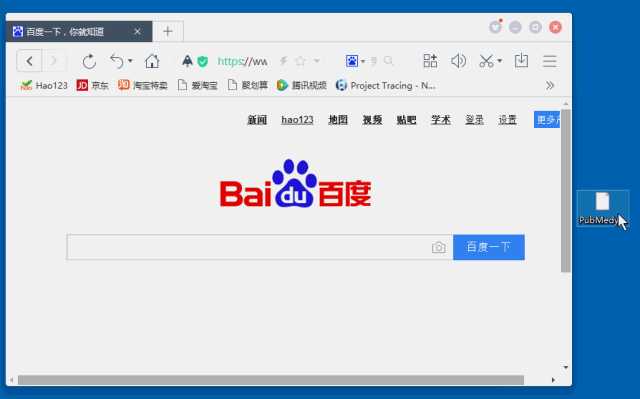This screenshot has height=399, width=640.
Task: Open the 淘宝特卖 bookmark
Action: pos(142,85)
